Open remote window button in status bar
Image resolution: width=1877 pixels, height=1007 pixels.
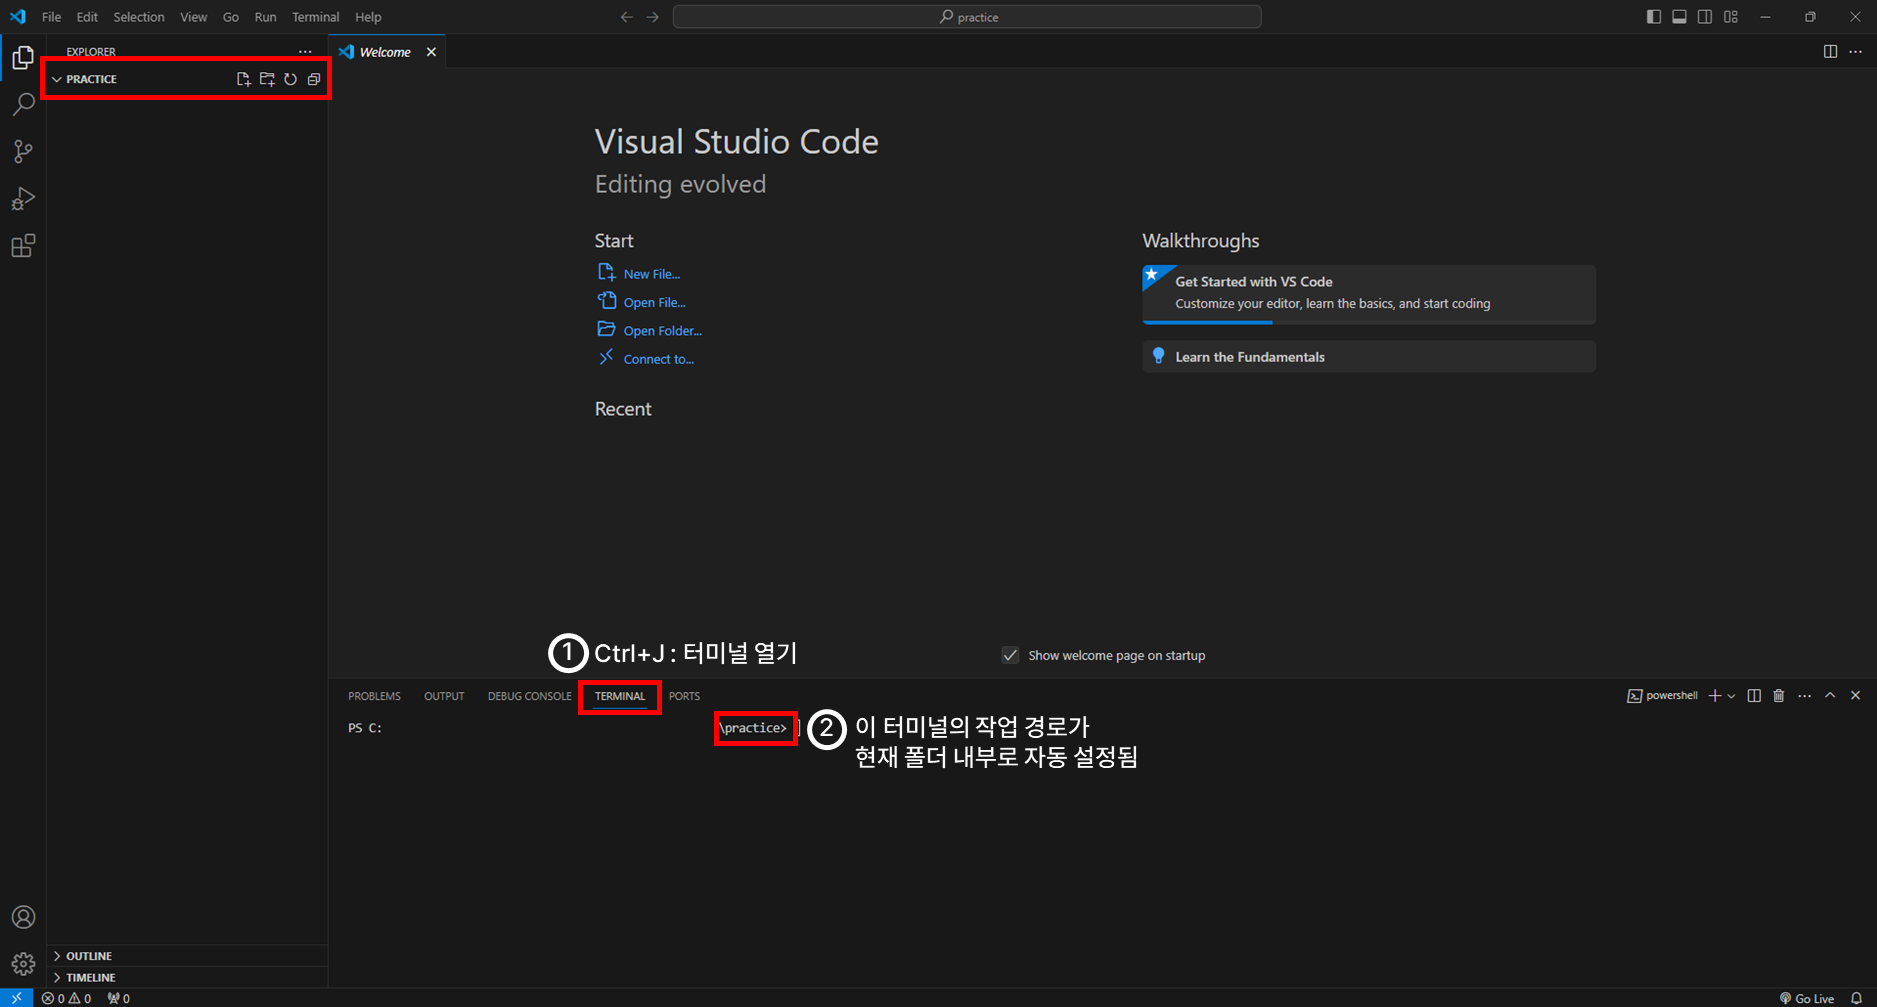(16, 998)
